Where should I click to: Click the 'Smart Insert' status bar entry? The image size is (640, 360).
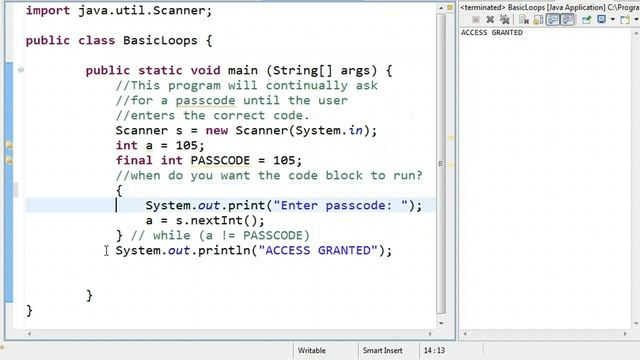(382, 351)
